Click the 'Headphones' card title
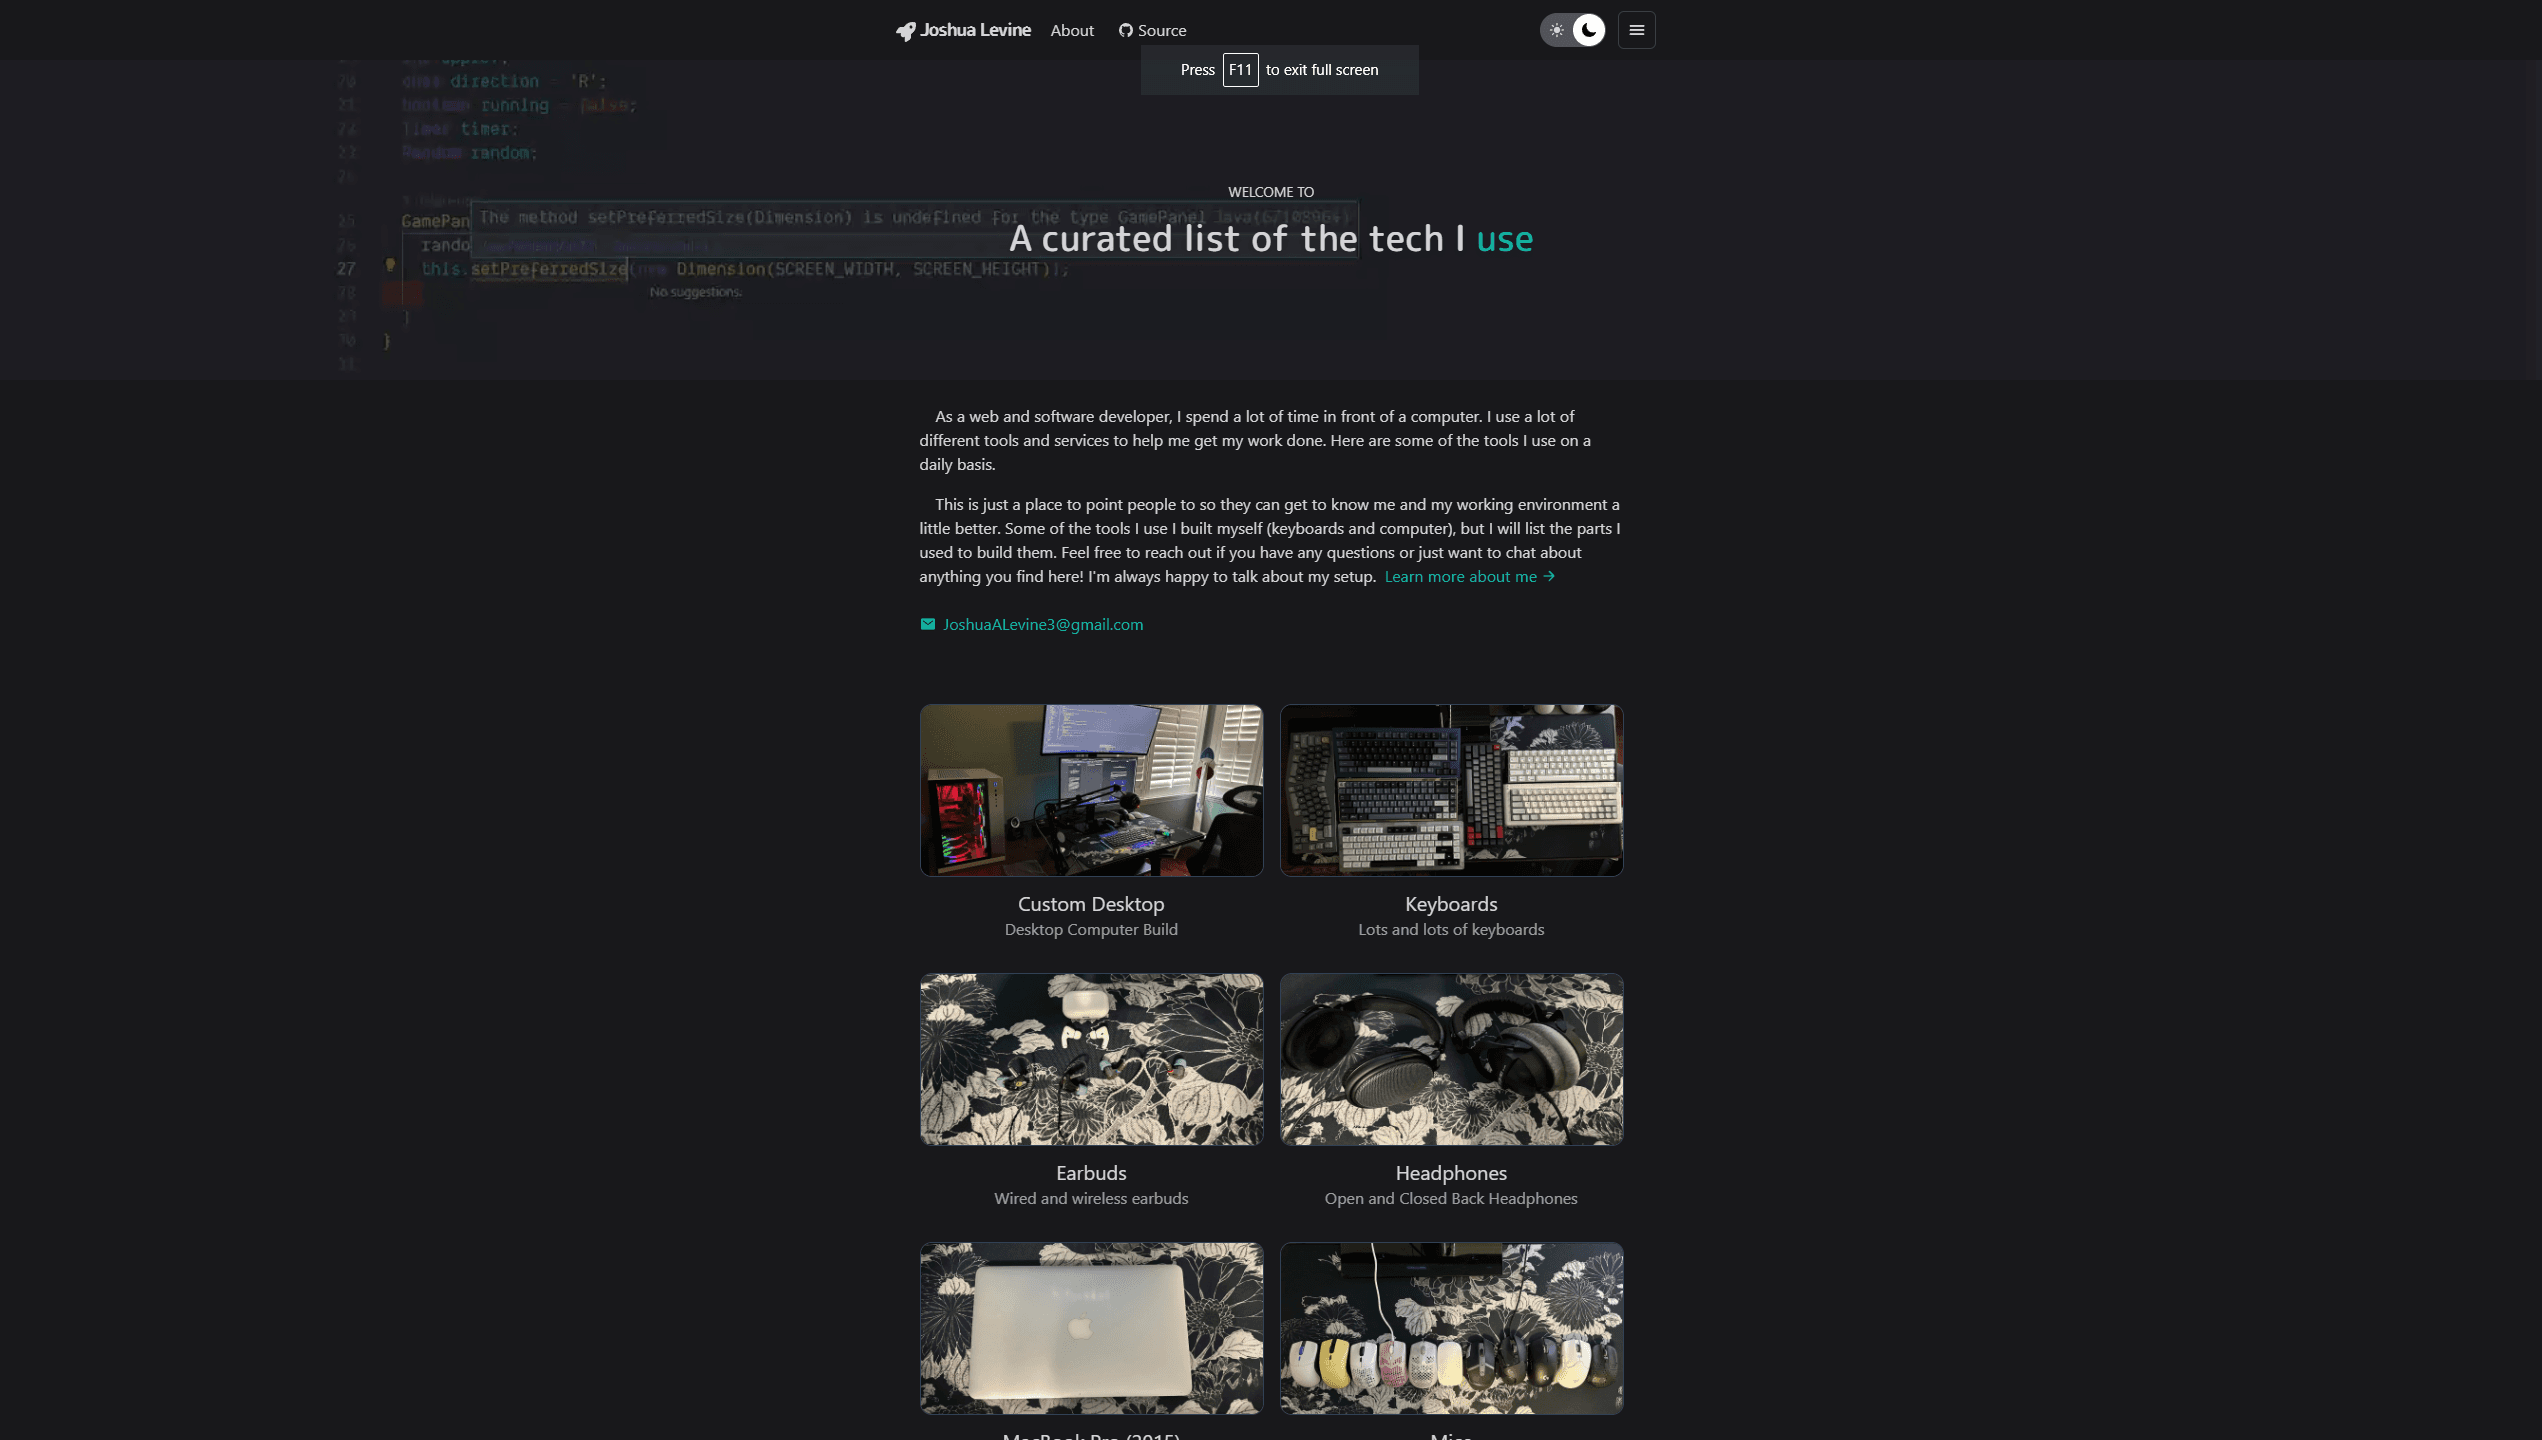 tap(1451, 1173)
